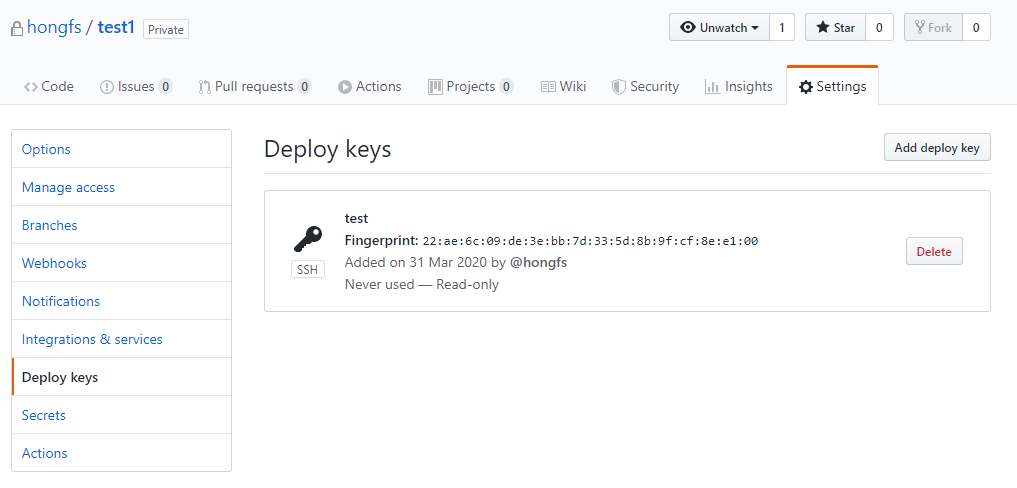The width and height of the screenshot is (1017, 488).
Task: Switch to the Security tab
Action: [x=645, y=86]
